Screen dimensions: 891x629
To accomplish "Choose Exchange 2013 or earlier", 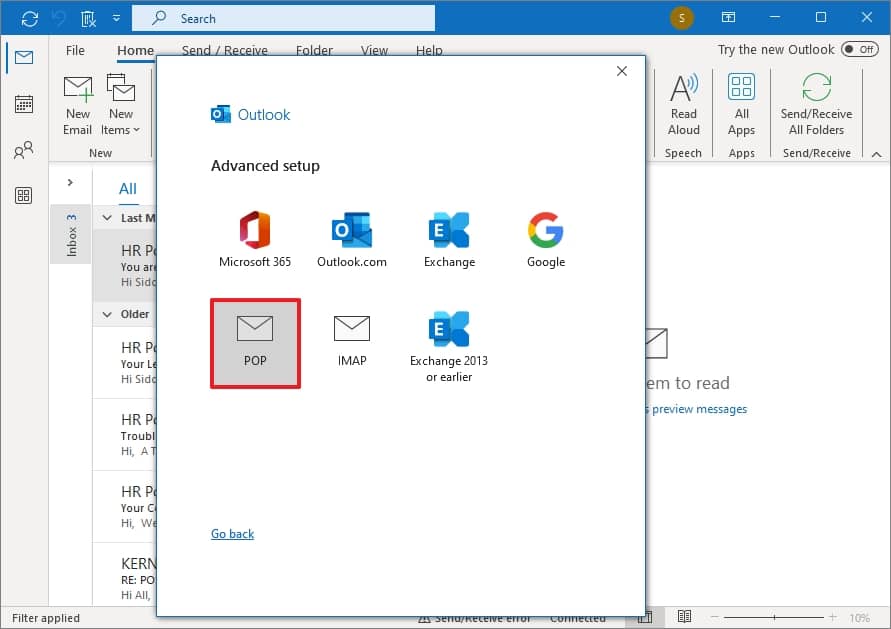I will [x=449, y=345].
